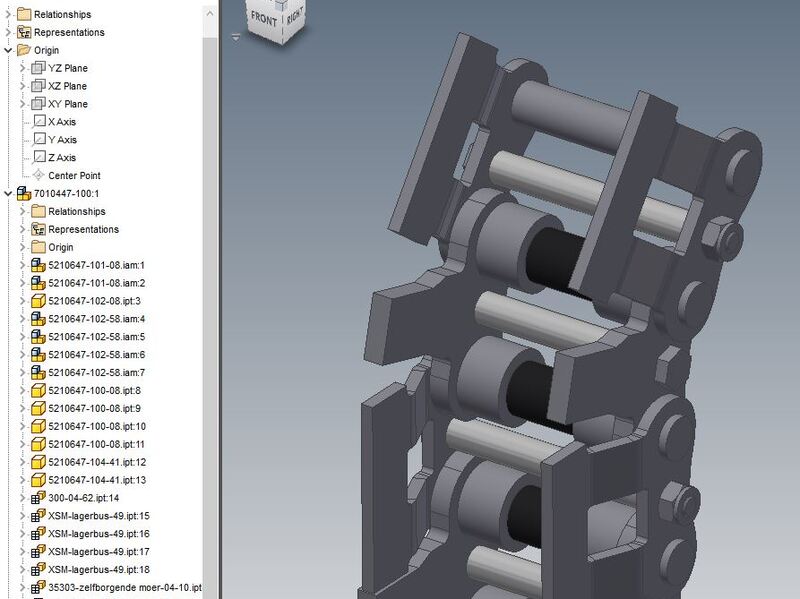Expand 5210647-101-08.iam:2 subassembly
Screen dimensions: 800x599
point(22,283)
